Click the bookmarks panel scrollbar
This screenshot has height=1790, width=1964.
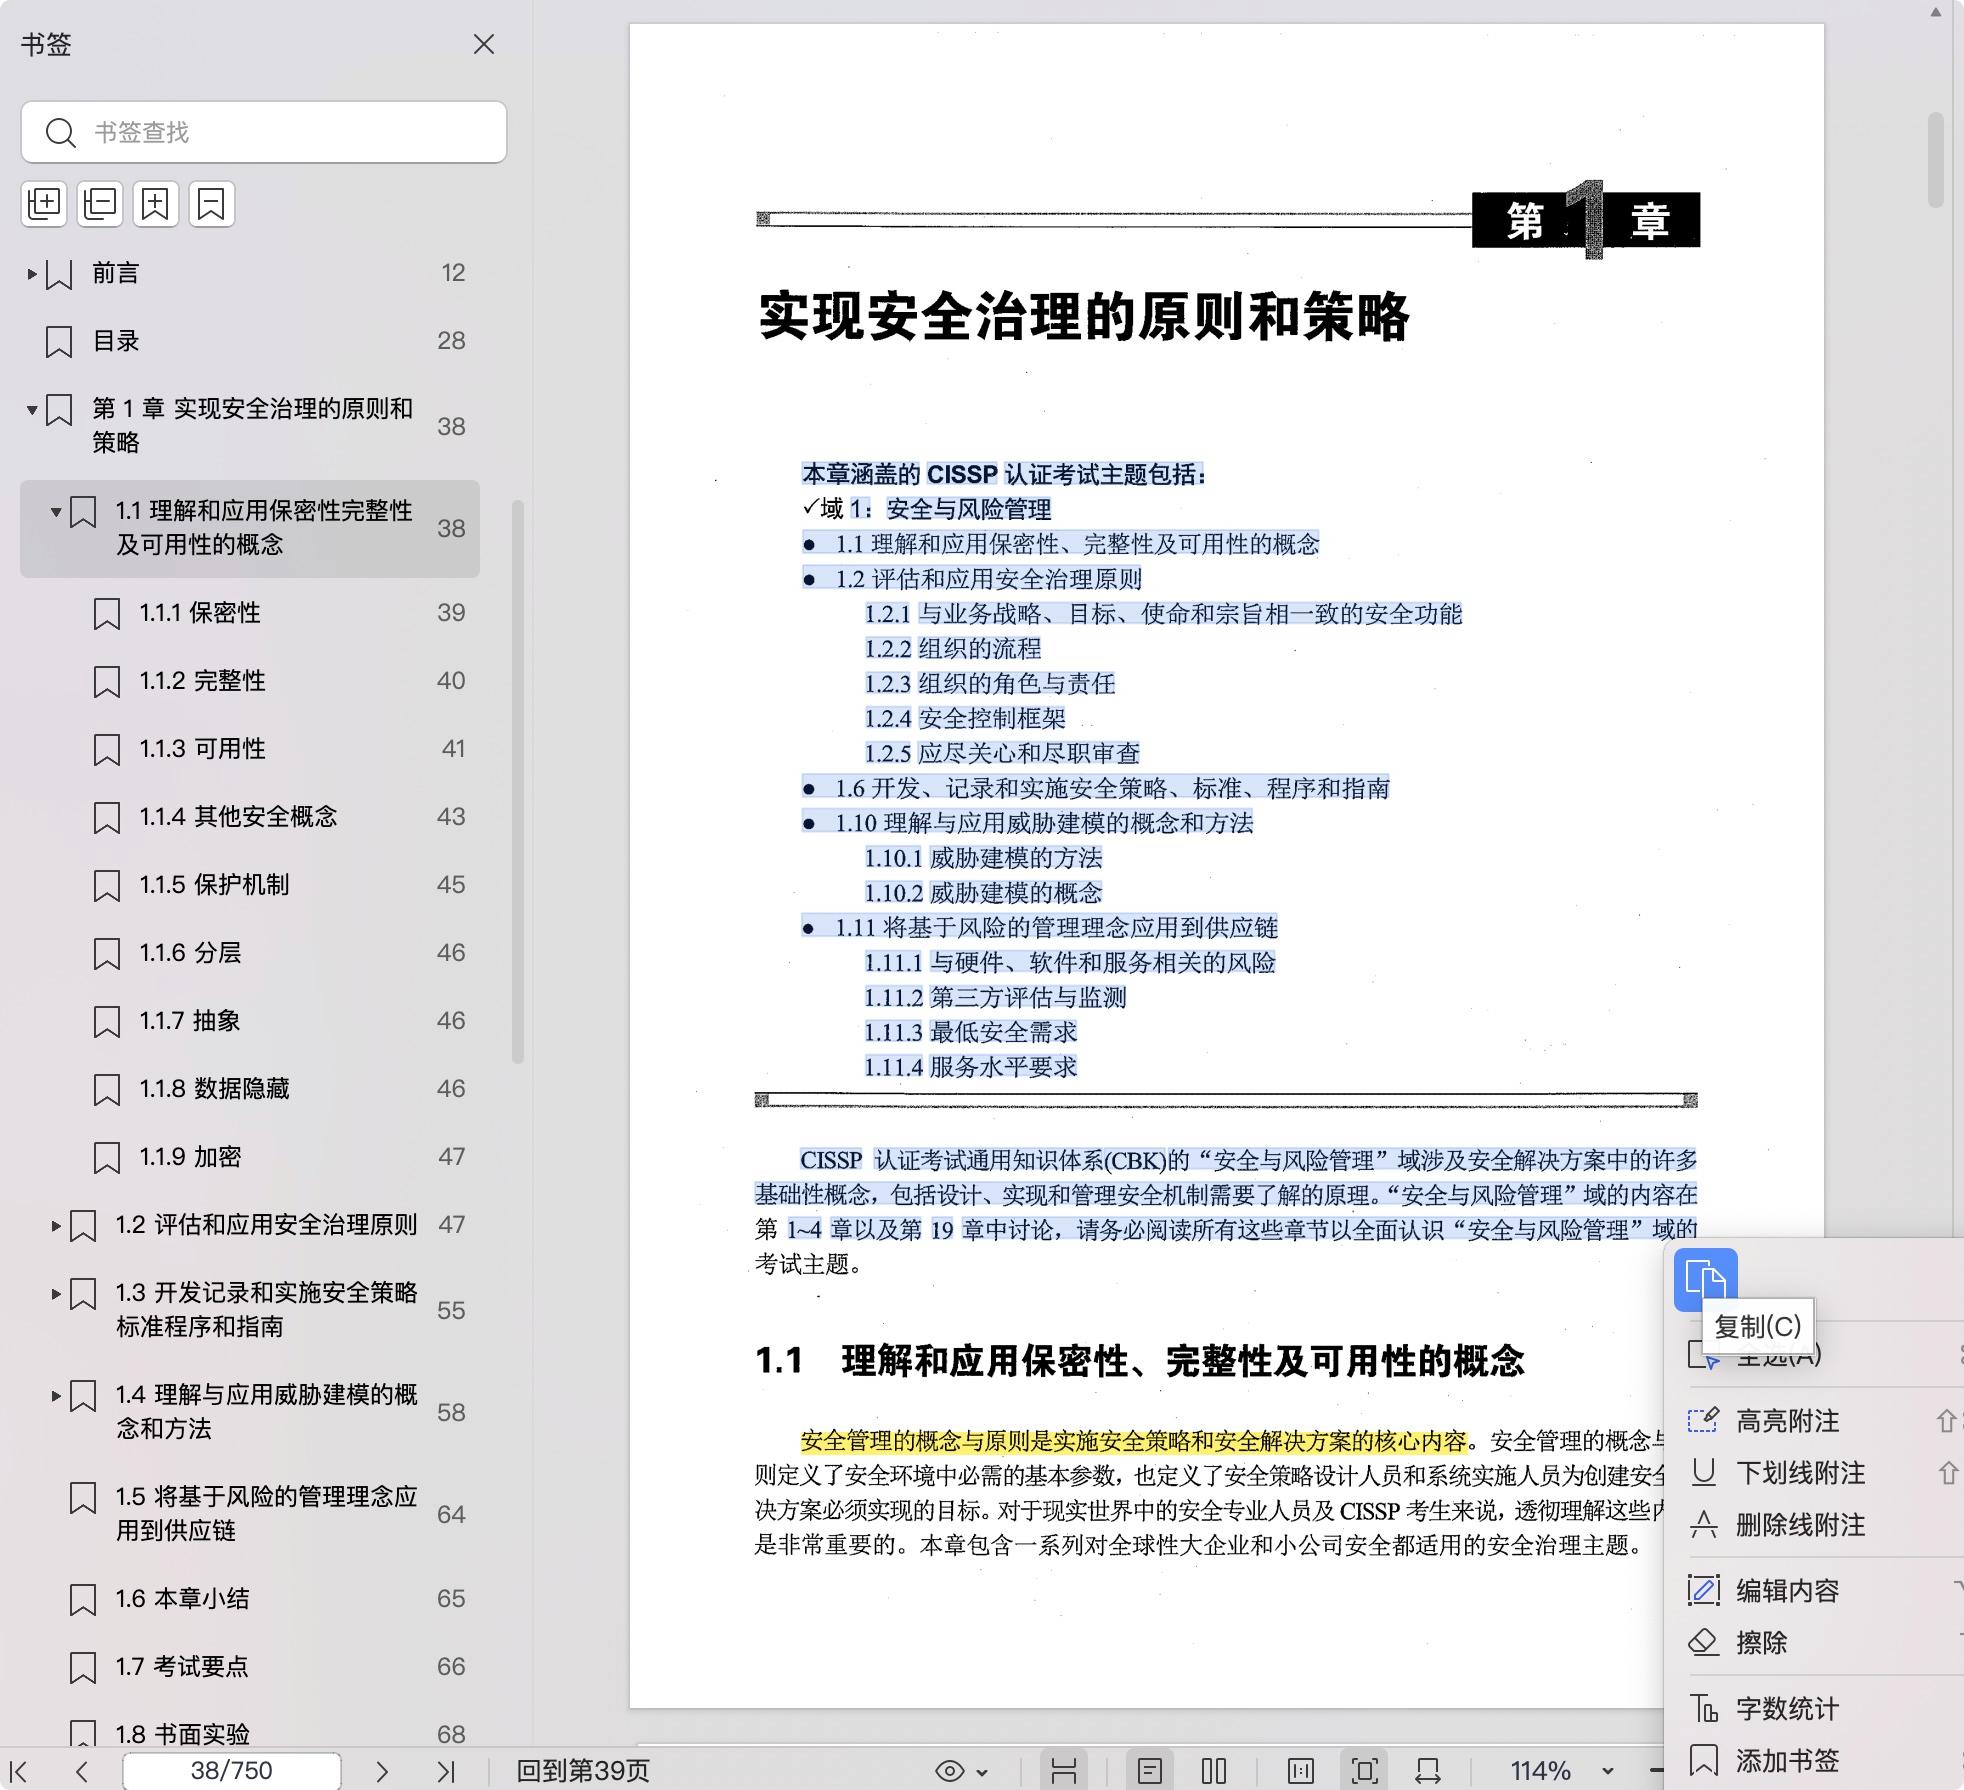pyautogui.click(x=518, y=780)
